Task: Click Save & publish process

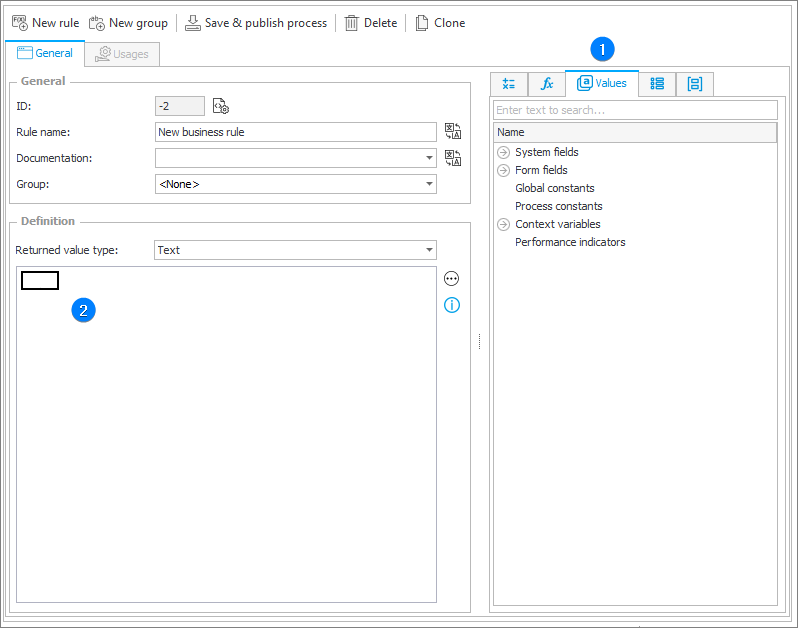Action: tap(256, 23)
